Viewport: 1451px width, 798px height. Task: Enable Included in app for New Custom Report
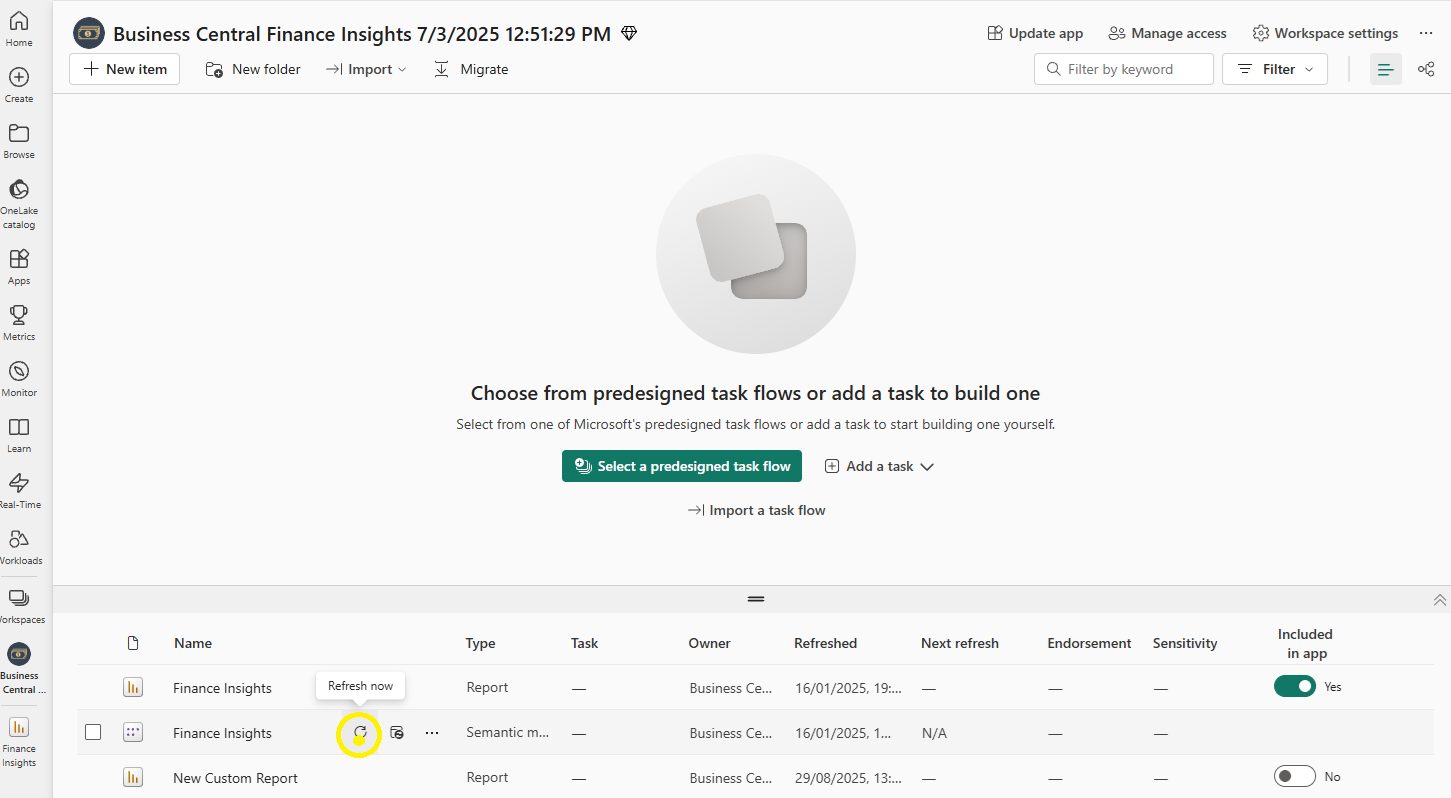coord(1295,776)
